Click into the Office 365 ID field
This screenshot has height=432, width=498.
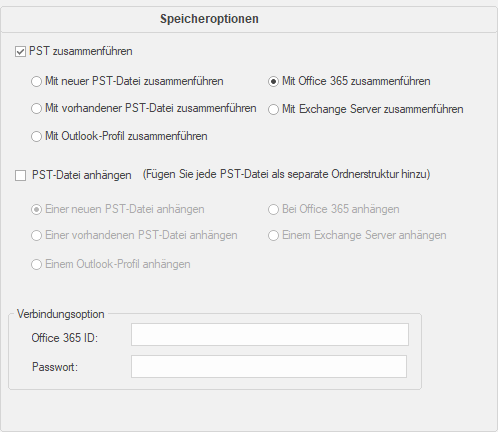click(270, 334)
